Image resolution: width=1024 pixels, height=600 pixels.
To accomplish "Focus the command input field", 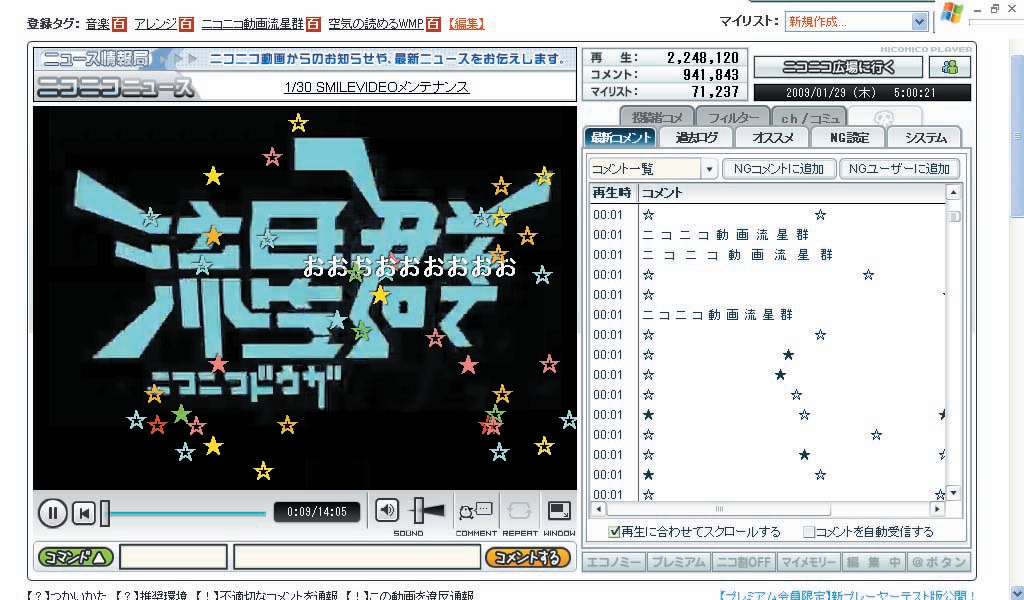I will (x=173, y=557).
